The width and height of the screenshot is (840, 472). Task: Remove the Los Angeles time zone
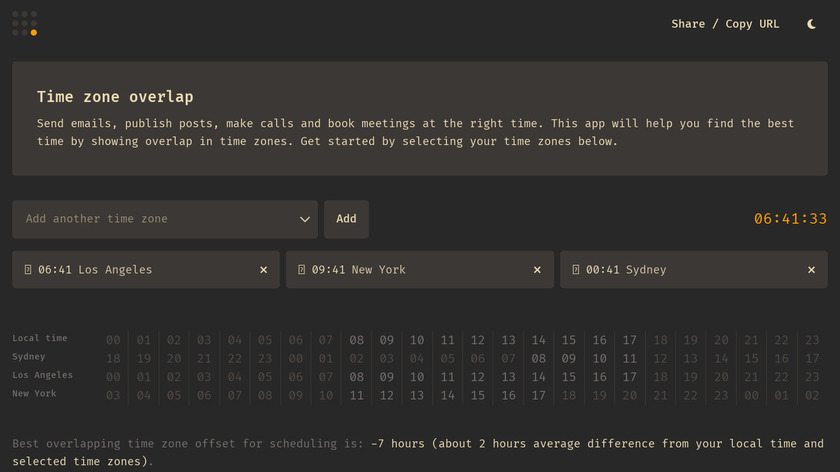point(264,270)
